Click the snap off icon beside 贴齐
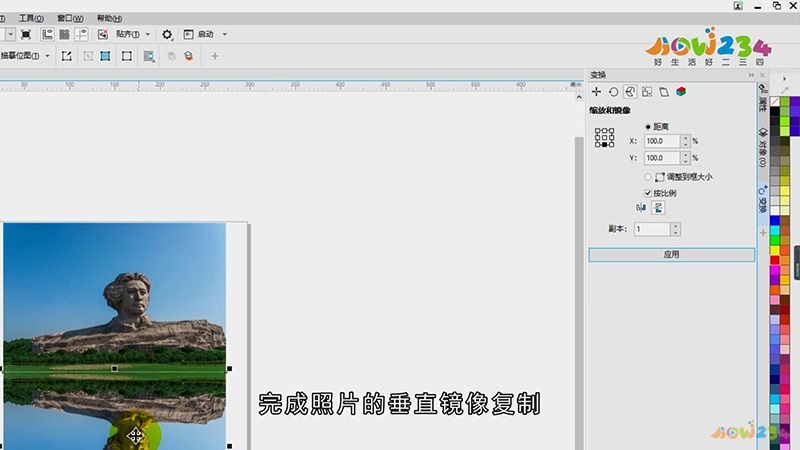The width and height of the screenshot is (800, 450). 103,34
